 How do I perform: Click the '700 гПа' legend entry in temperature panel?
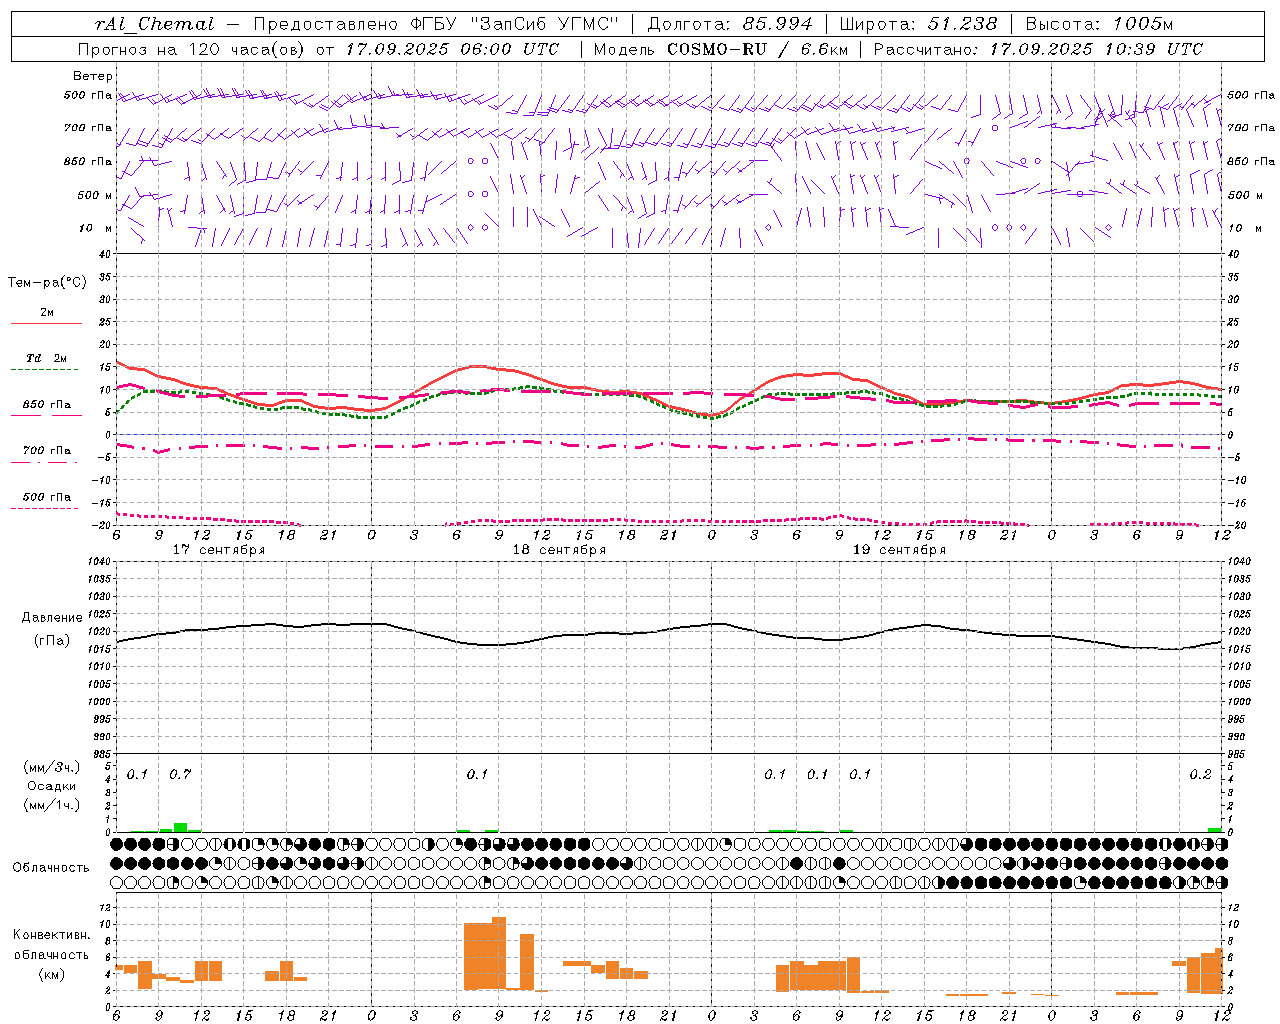point(47,451)
